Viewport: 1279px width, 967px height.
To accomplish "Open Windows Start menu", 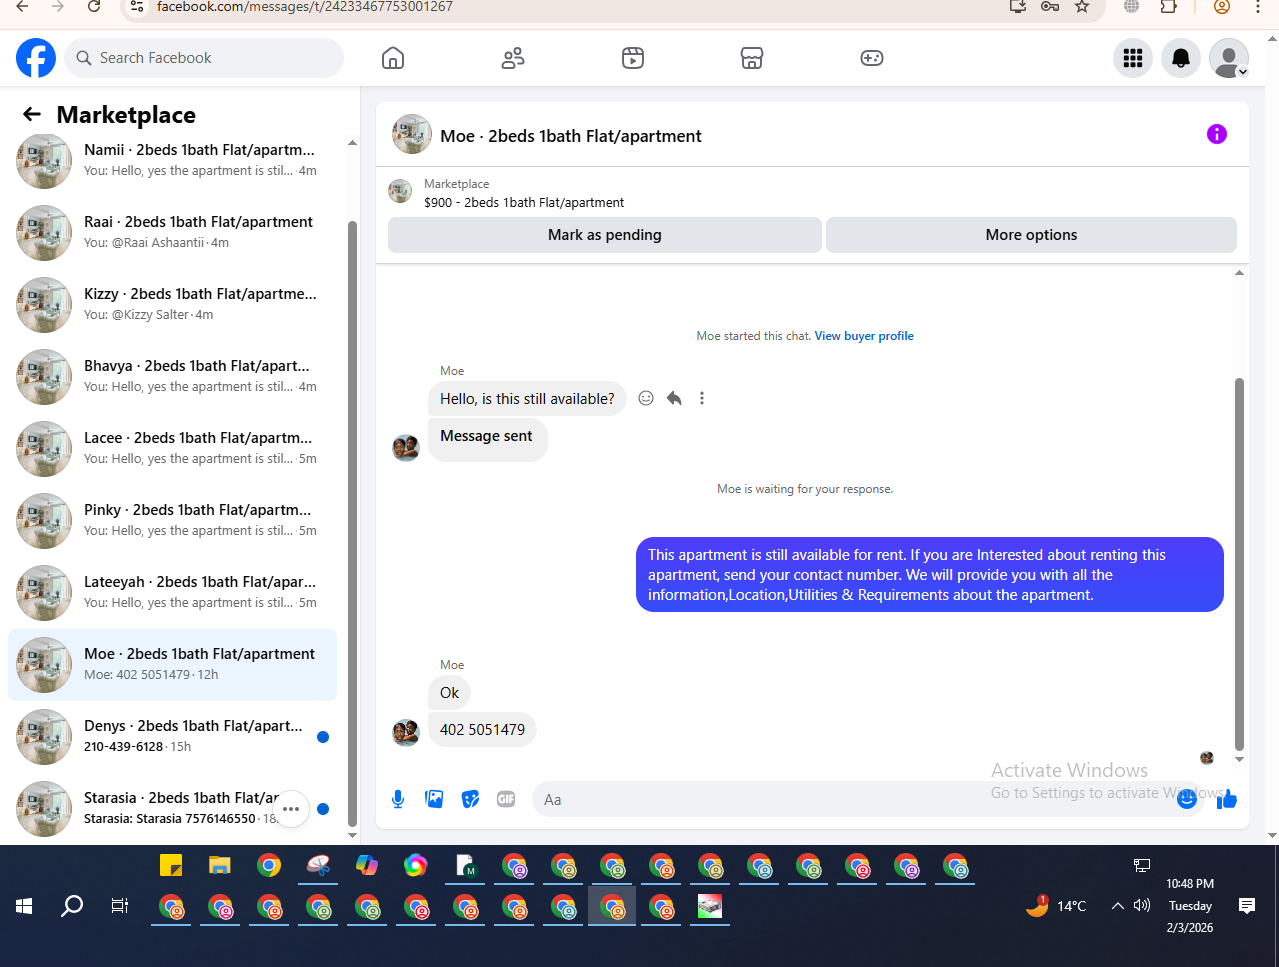I will [24, 906].
